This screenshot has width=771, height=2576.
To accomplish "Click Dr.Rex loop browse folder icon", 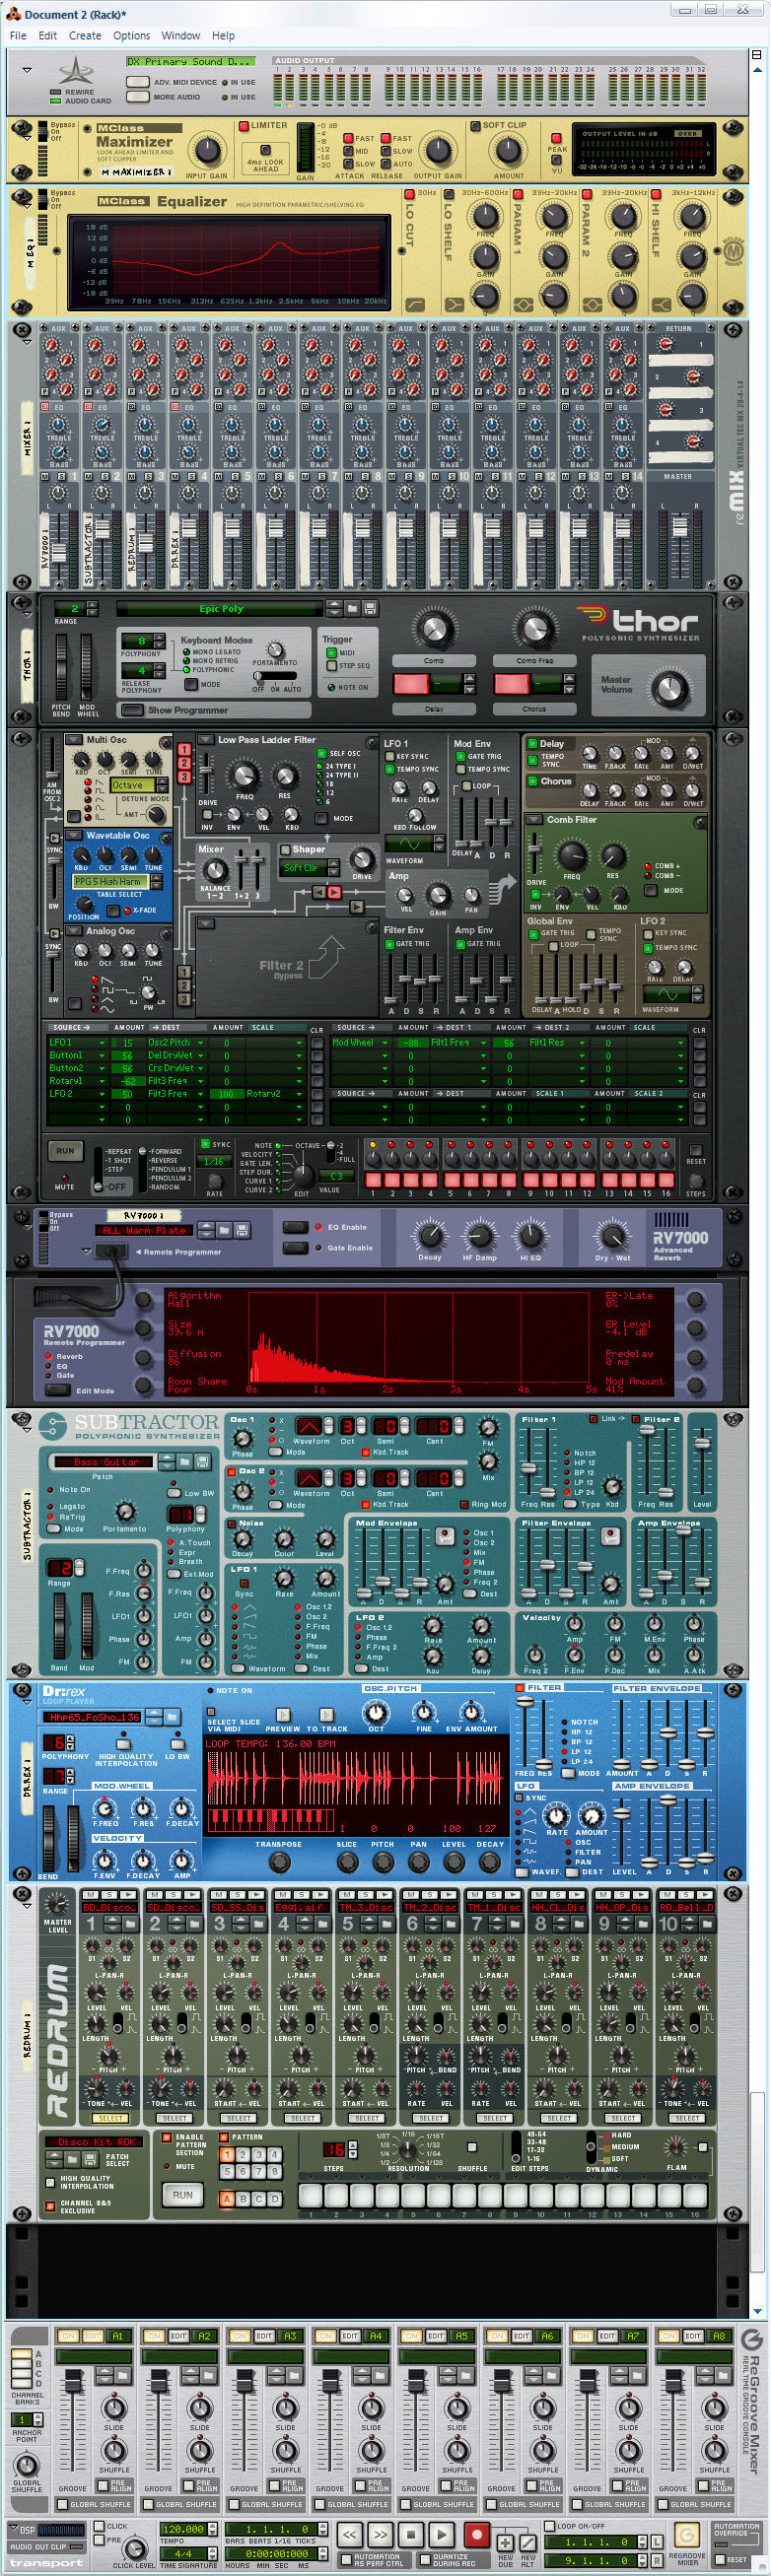I will 173,1717.
